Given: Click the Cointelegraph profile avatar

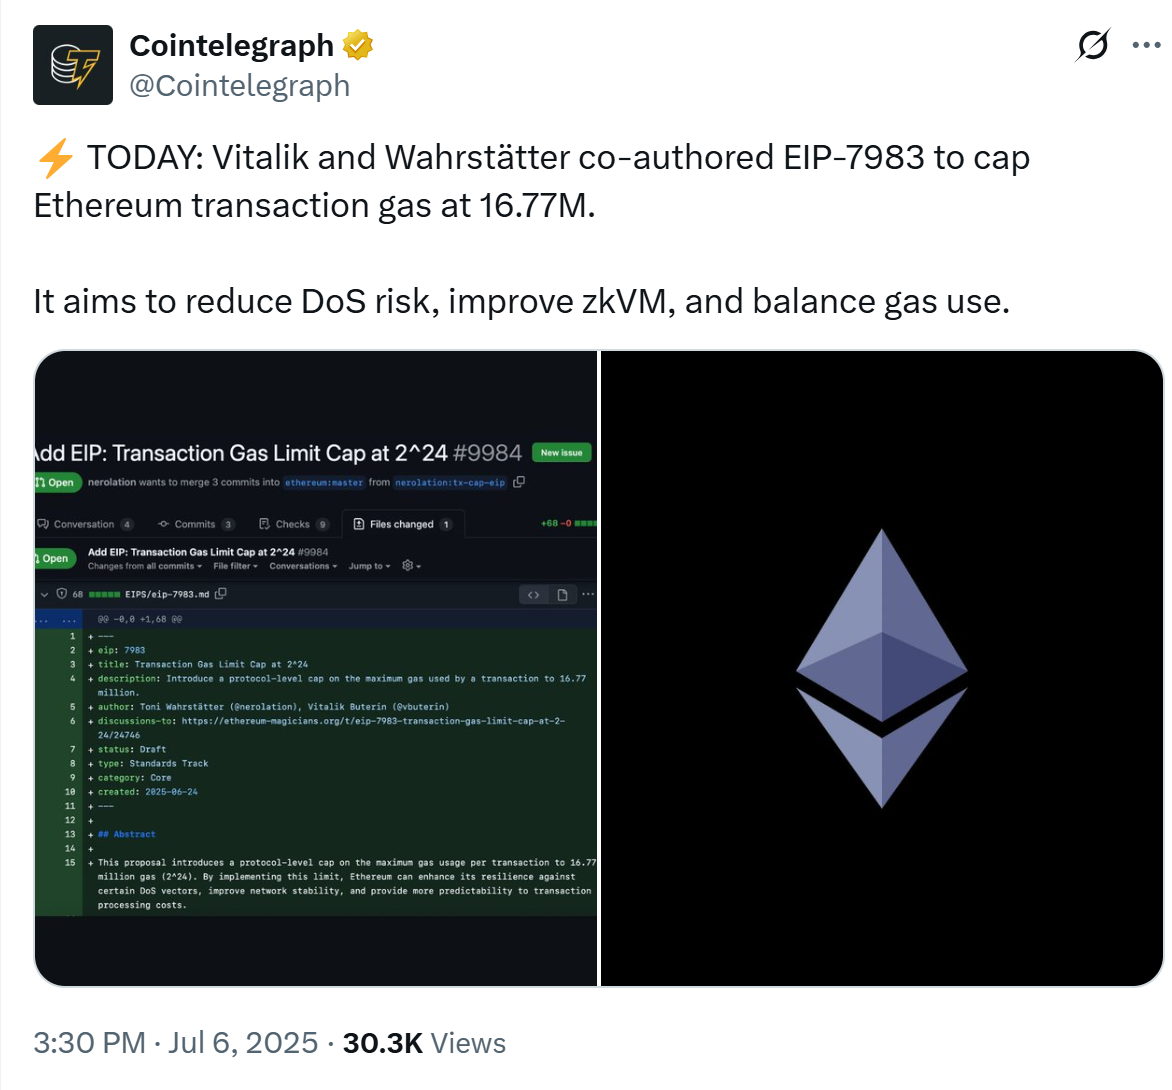Looking at the screenshot, I should (x=73, y=65).
